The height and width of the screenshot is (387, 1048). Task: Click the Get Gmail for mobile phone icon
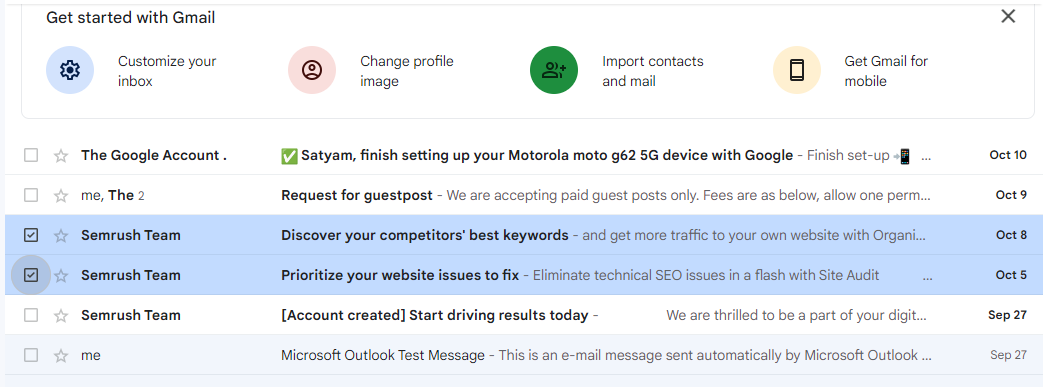pos(797,70)
